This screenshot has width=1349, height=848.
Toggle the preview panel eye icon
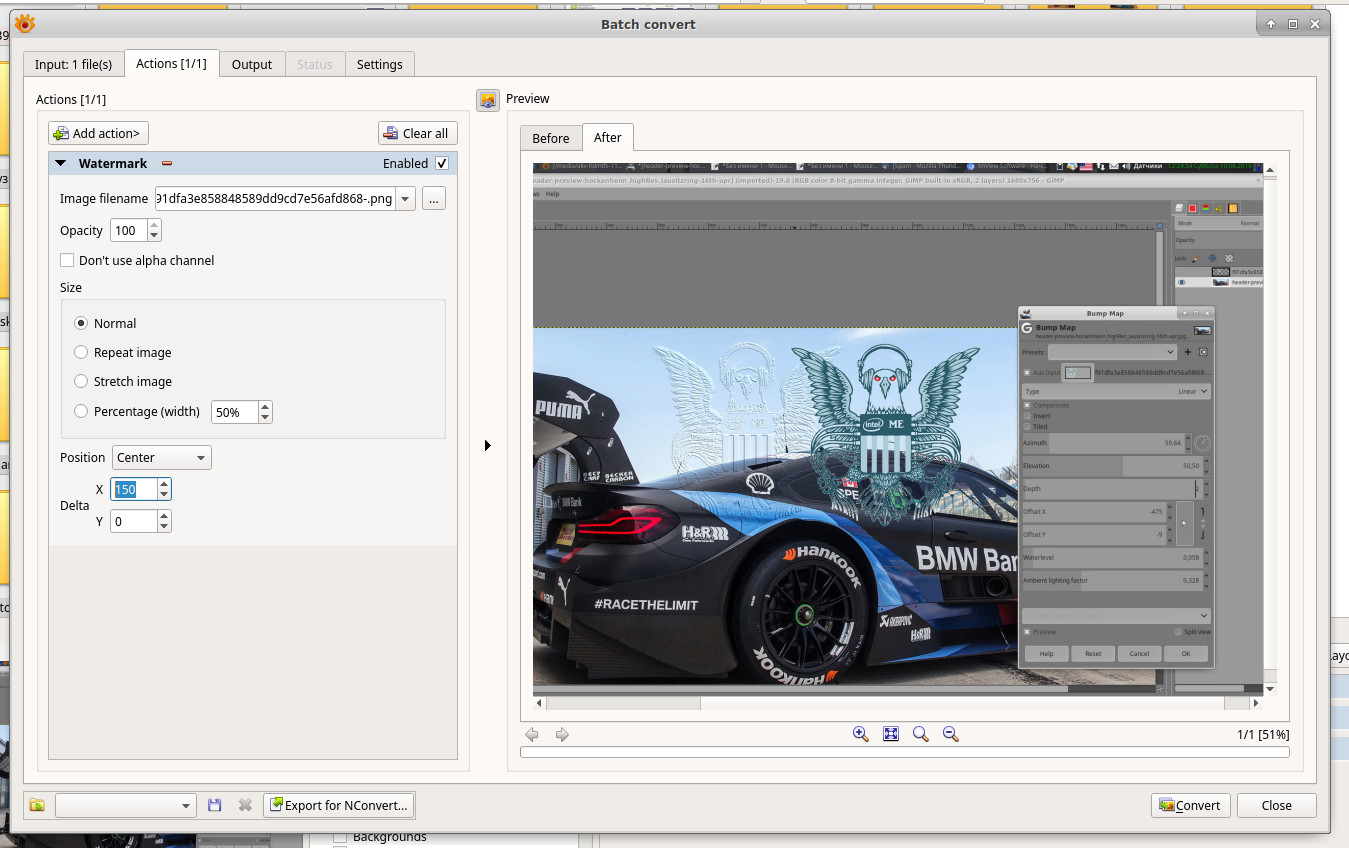pyautogui.click(x=488, y=100)
